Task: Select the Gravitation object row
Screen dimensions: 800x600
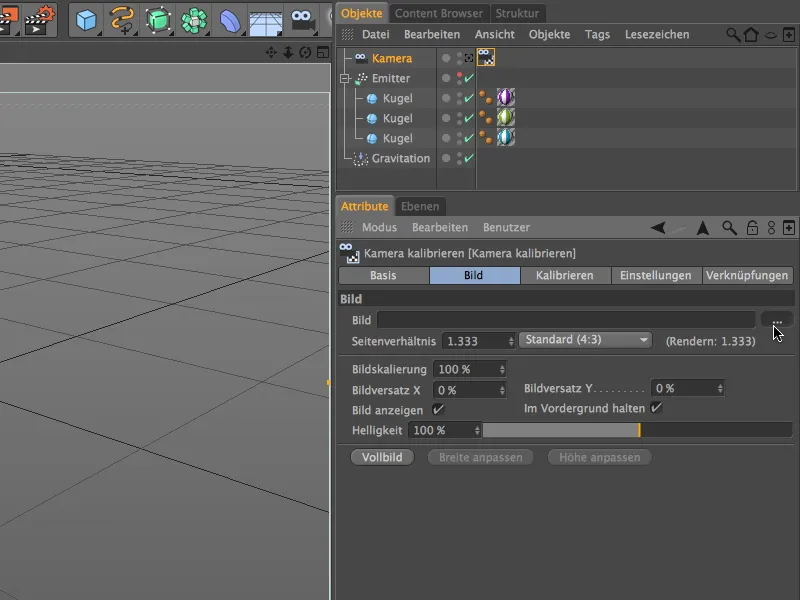Action: (401, 158)
